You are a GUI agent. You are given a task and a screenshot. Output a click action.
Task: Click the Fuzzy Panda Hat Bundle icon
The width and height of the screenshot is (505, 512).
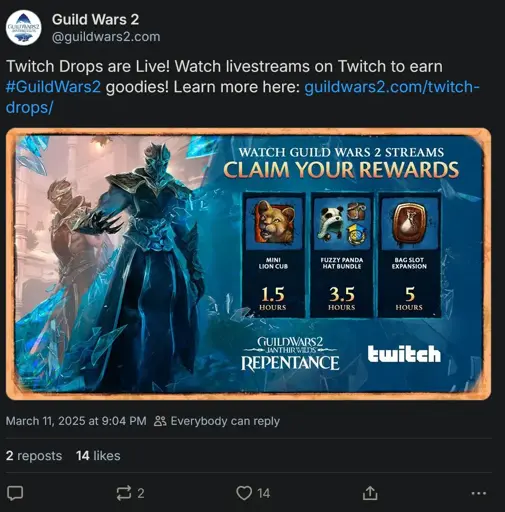(342, 222)
